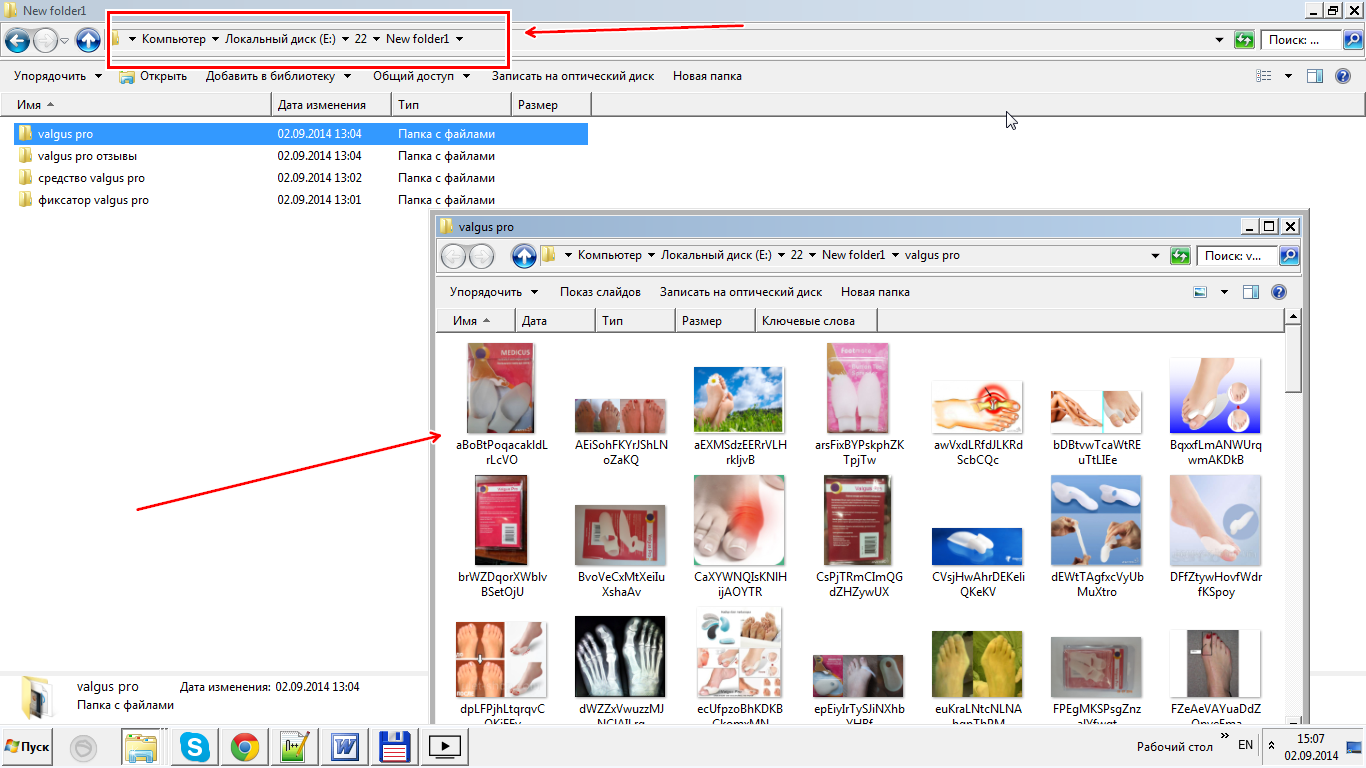Screen dimensions: 1366x768
Task: Show preview pane in New folder1 window
Action: pyautogui.click(x=1315, y=76)
